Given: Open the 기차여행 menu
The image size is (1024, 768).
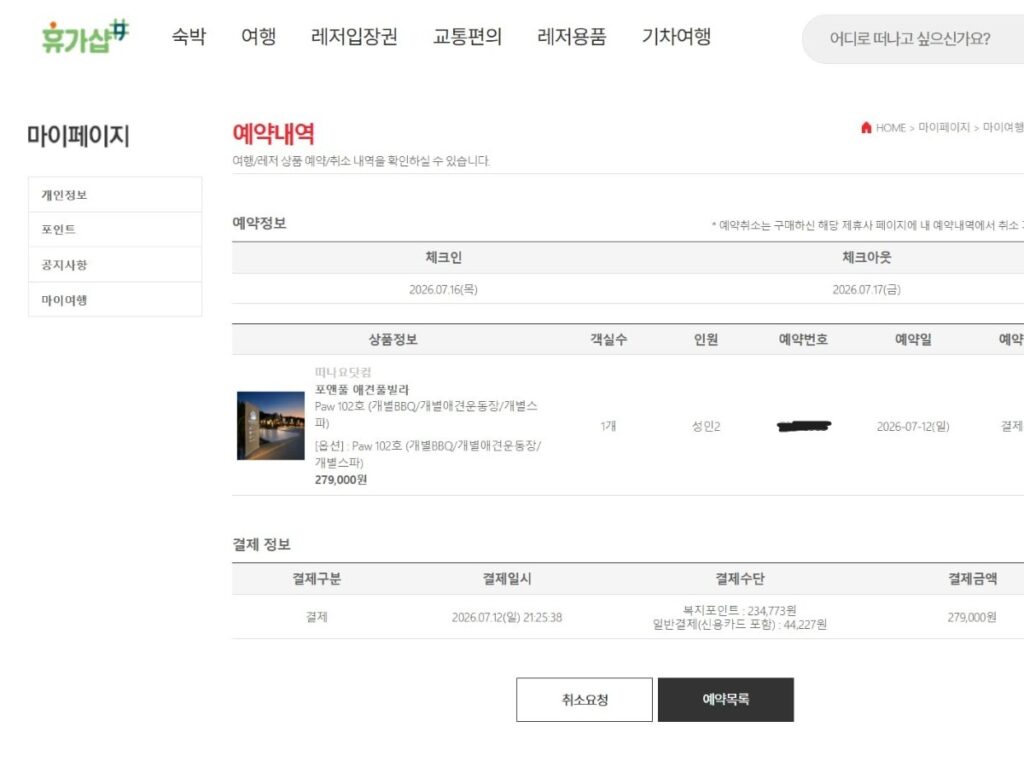Looking at the screenshot, I should 676,37.
